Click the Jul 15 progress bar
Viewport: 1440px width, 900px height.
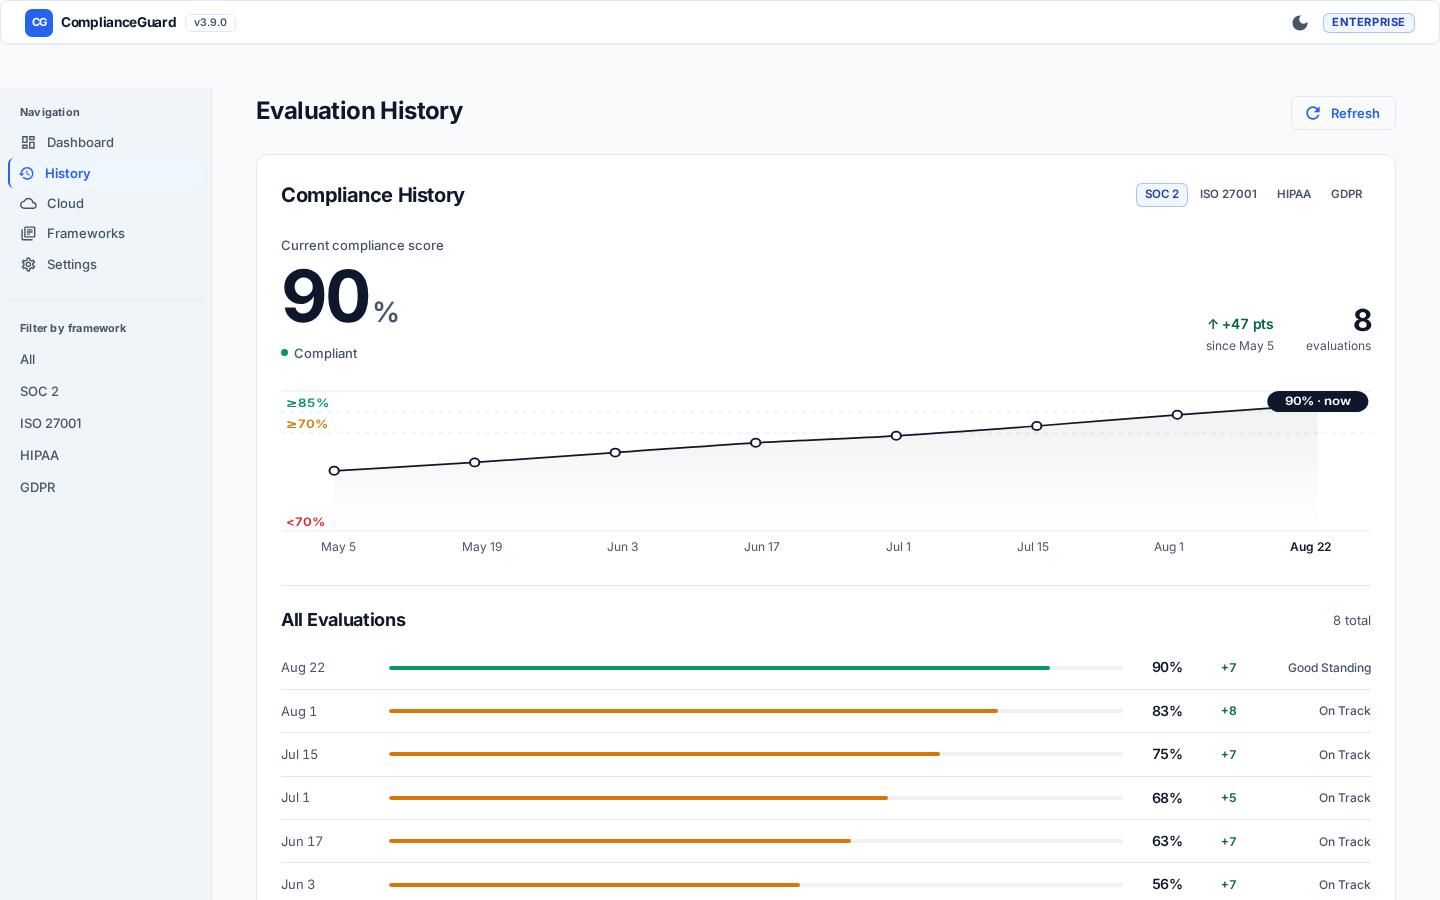(x=756, y=755)
